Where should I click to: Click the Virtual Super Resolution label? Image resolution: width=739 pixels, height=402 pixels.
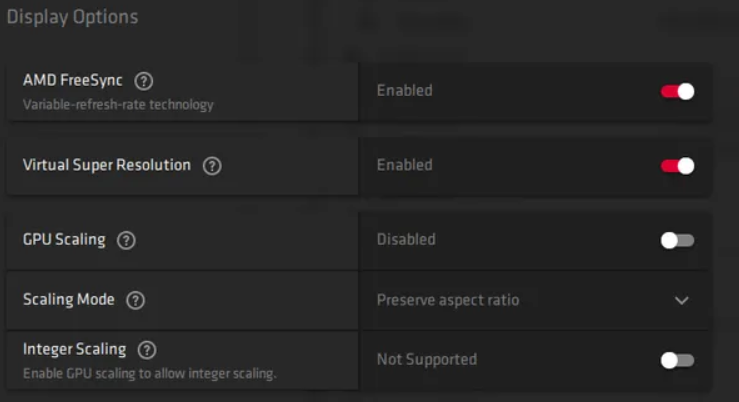point(107,165)
